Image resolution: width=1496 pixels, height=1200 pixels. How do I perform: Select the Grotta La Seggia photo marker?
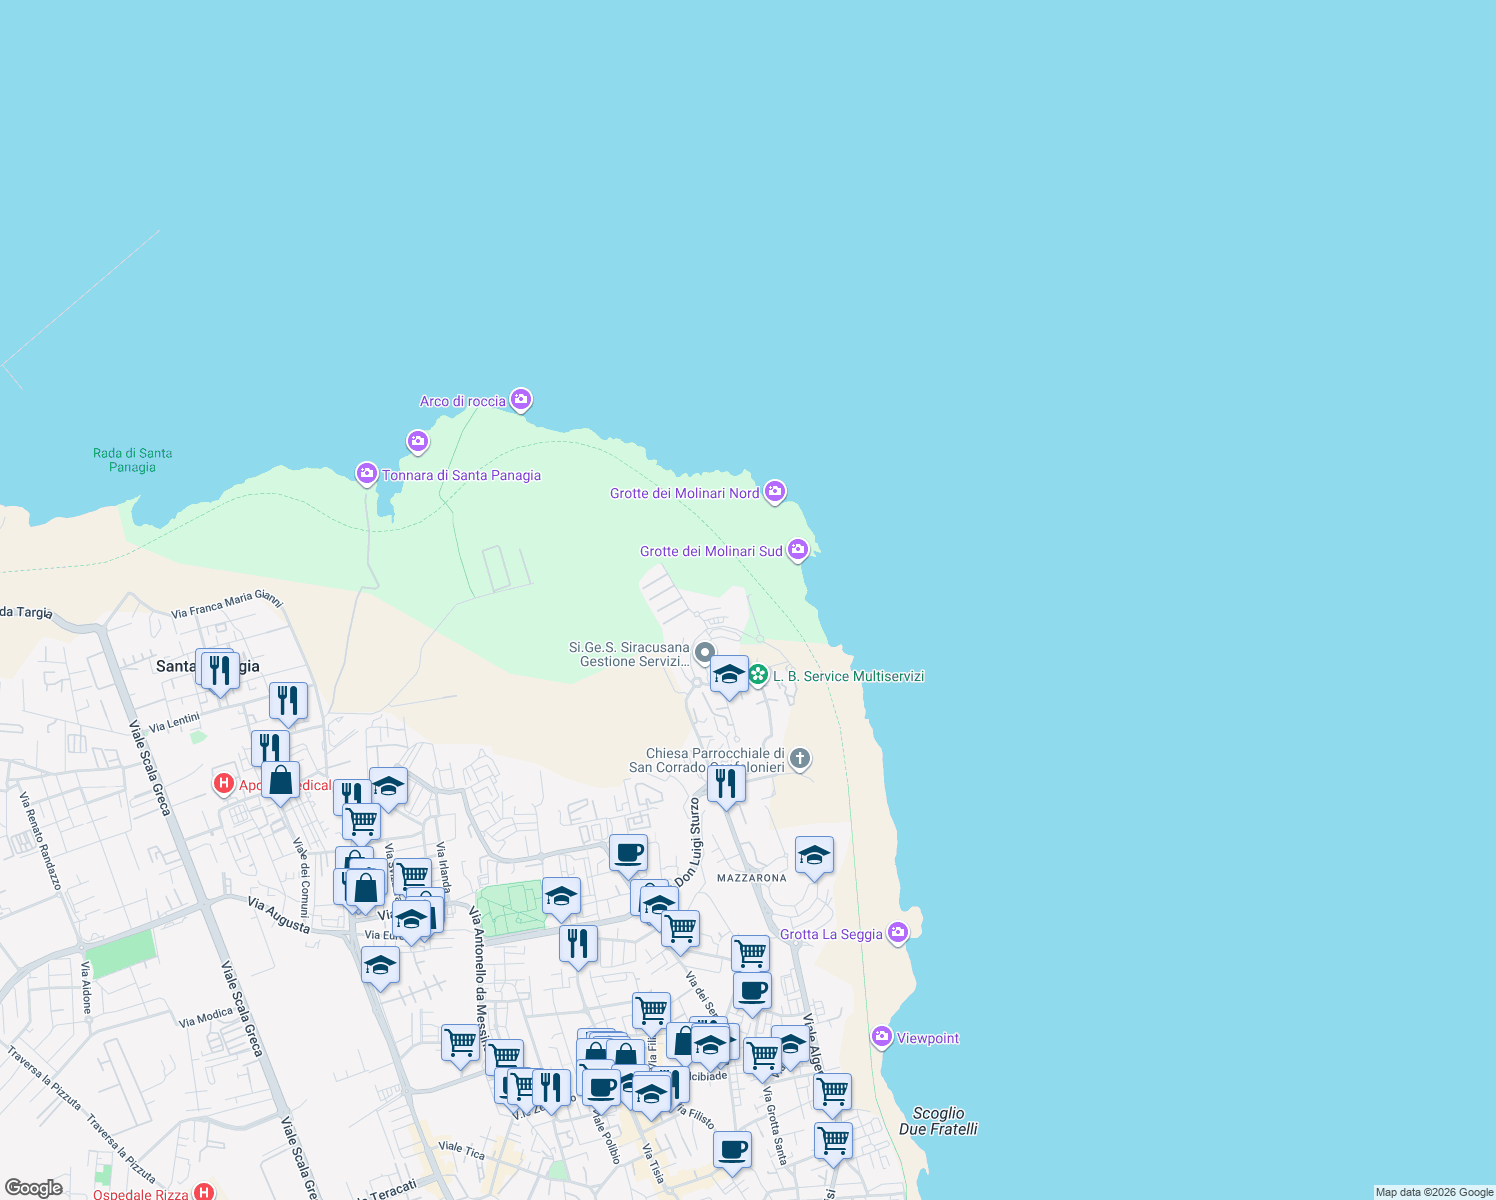tap(897, 933)
